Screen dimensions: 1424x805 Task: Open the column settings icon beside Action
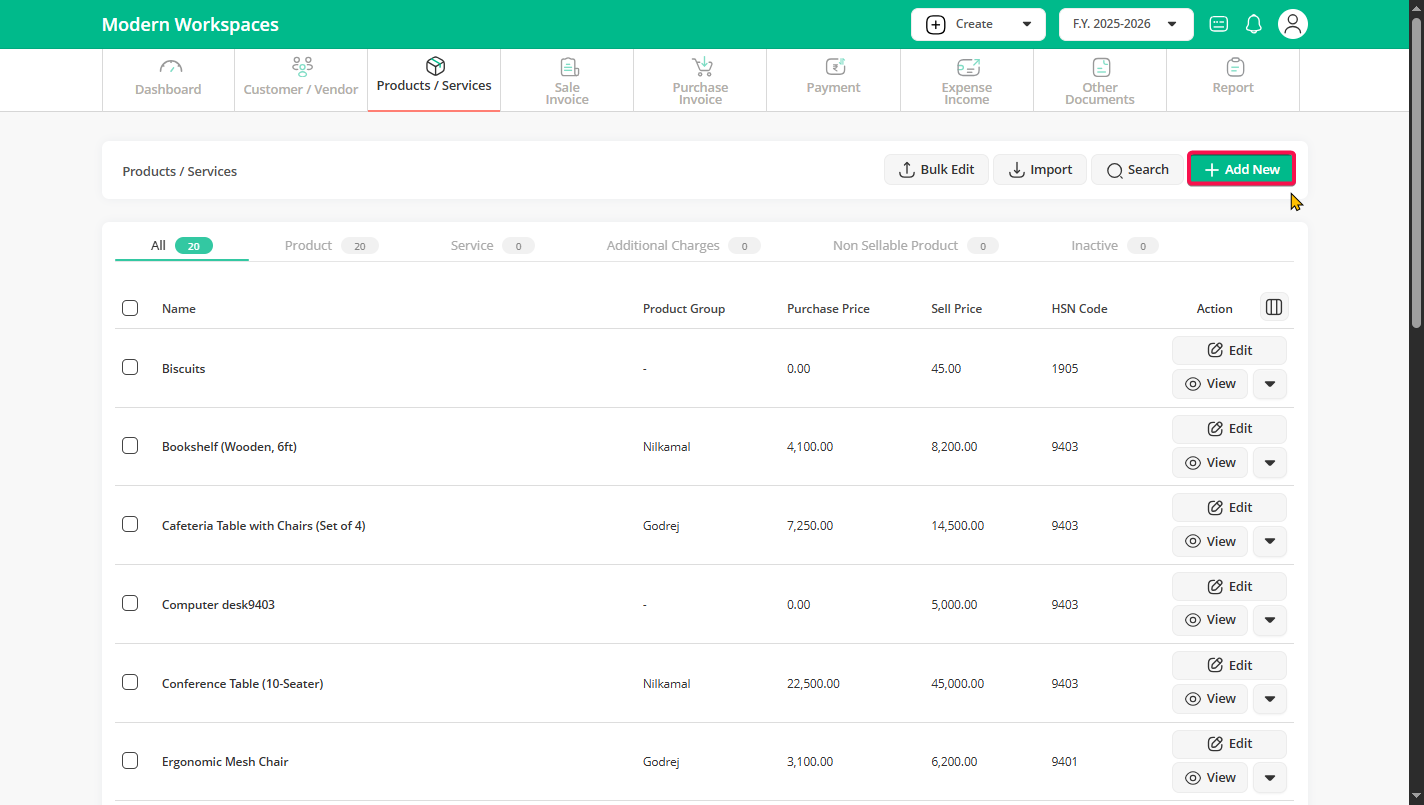[x=1274, y=307]
